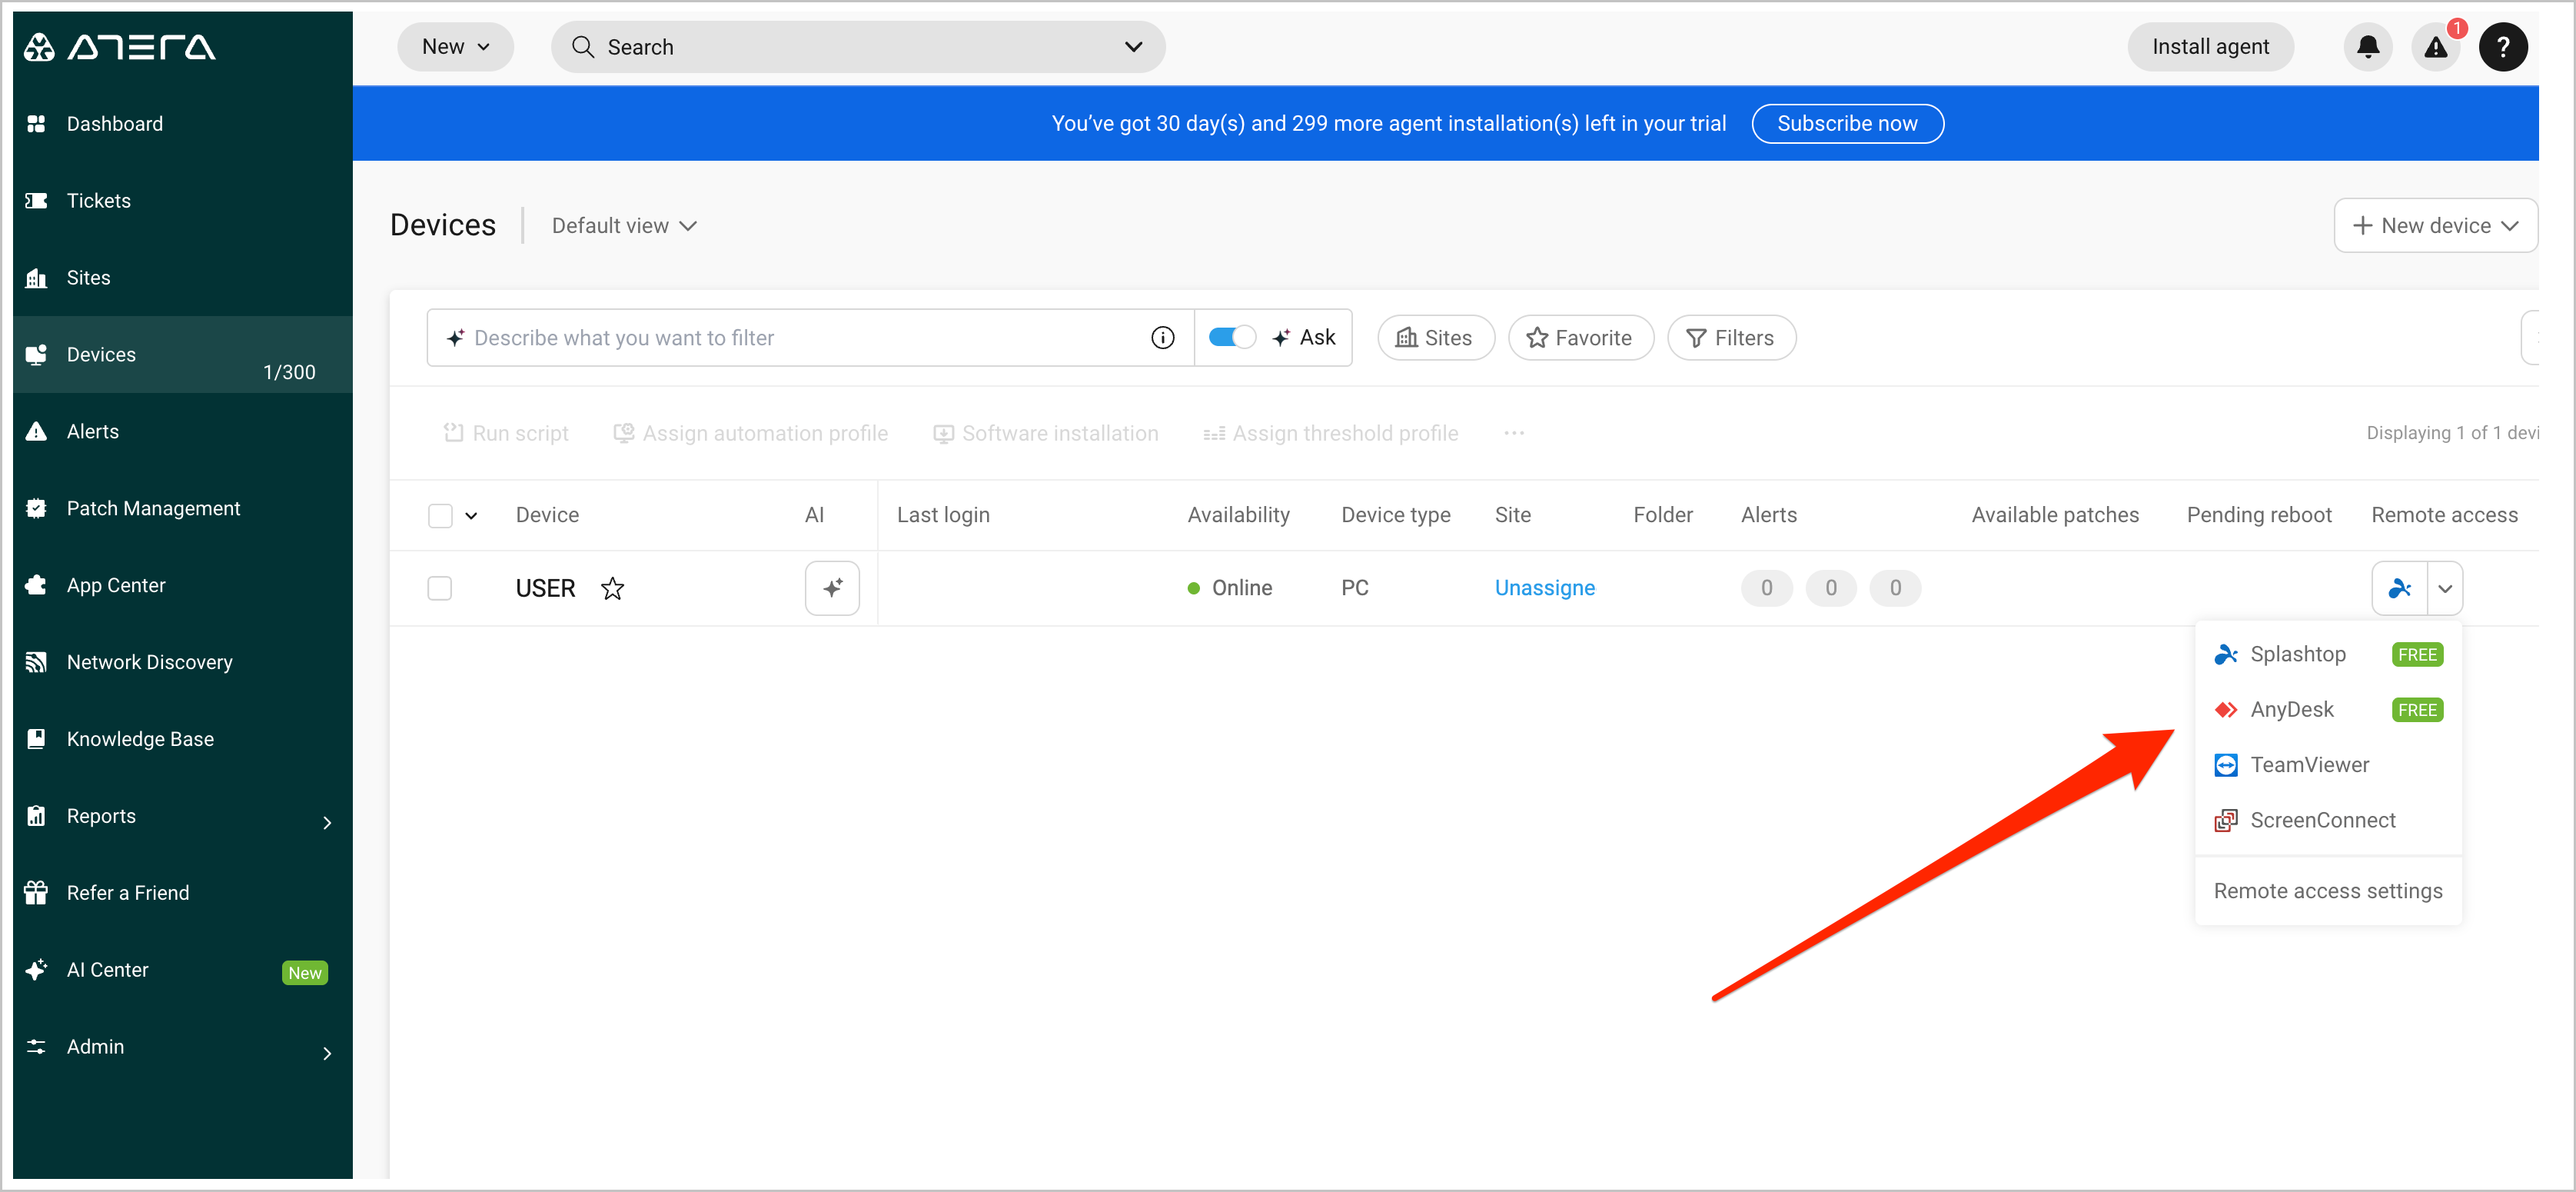Screen dimensions: 2576x1192
Task: Open the alert warning triangle icon
Action: coord(2435,47)
